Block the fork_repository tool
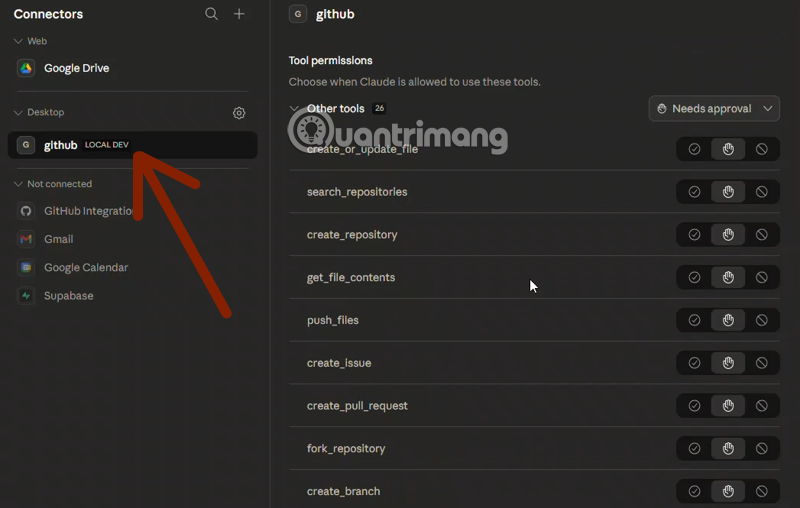 [x=762, y=449]
